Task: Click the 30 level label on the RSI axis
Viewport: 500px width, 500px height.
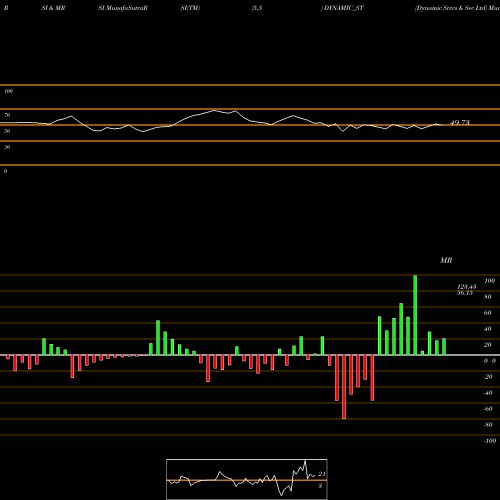Action: pyautogui.click(x=7, y=147)
